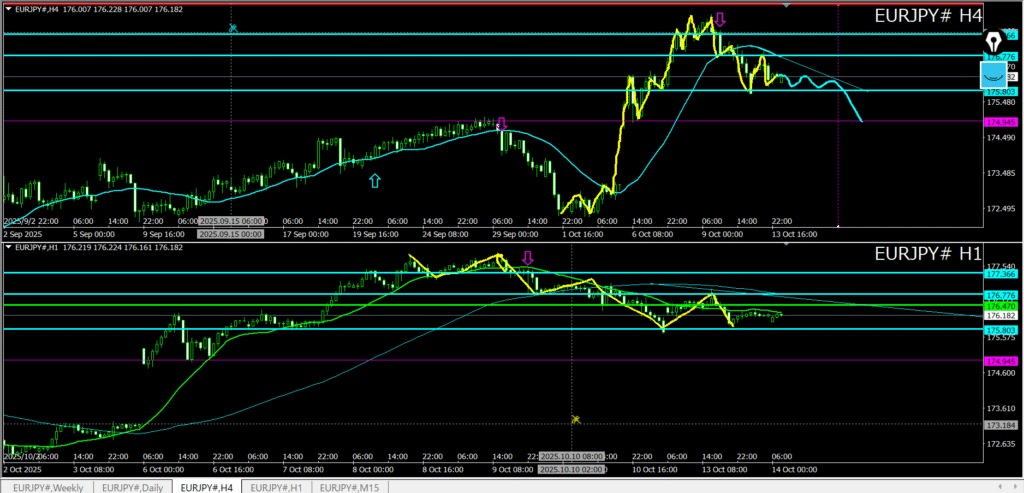Click the gray chart shift triangle at top
Screen dimensions: 1024x493
point(787,6)
